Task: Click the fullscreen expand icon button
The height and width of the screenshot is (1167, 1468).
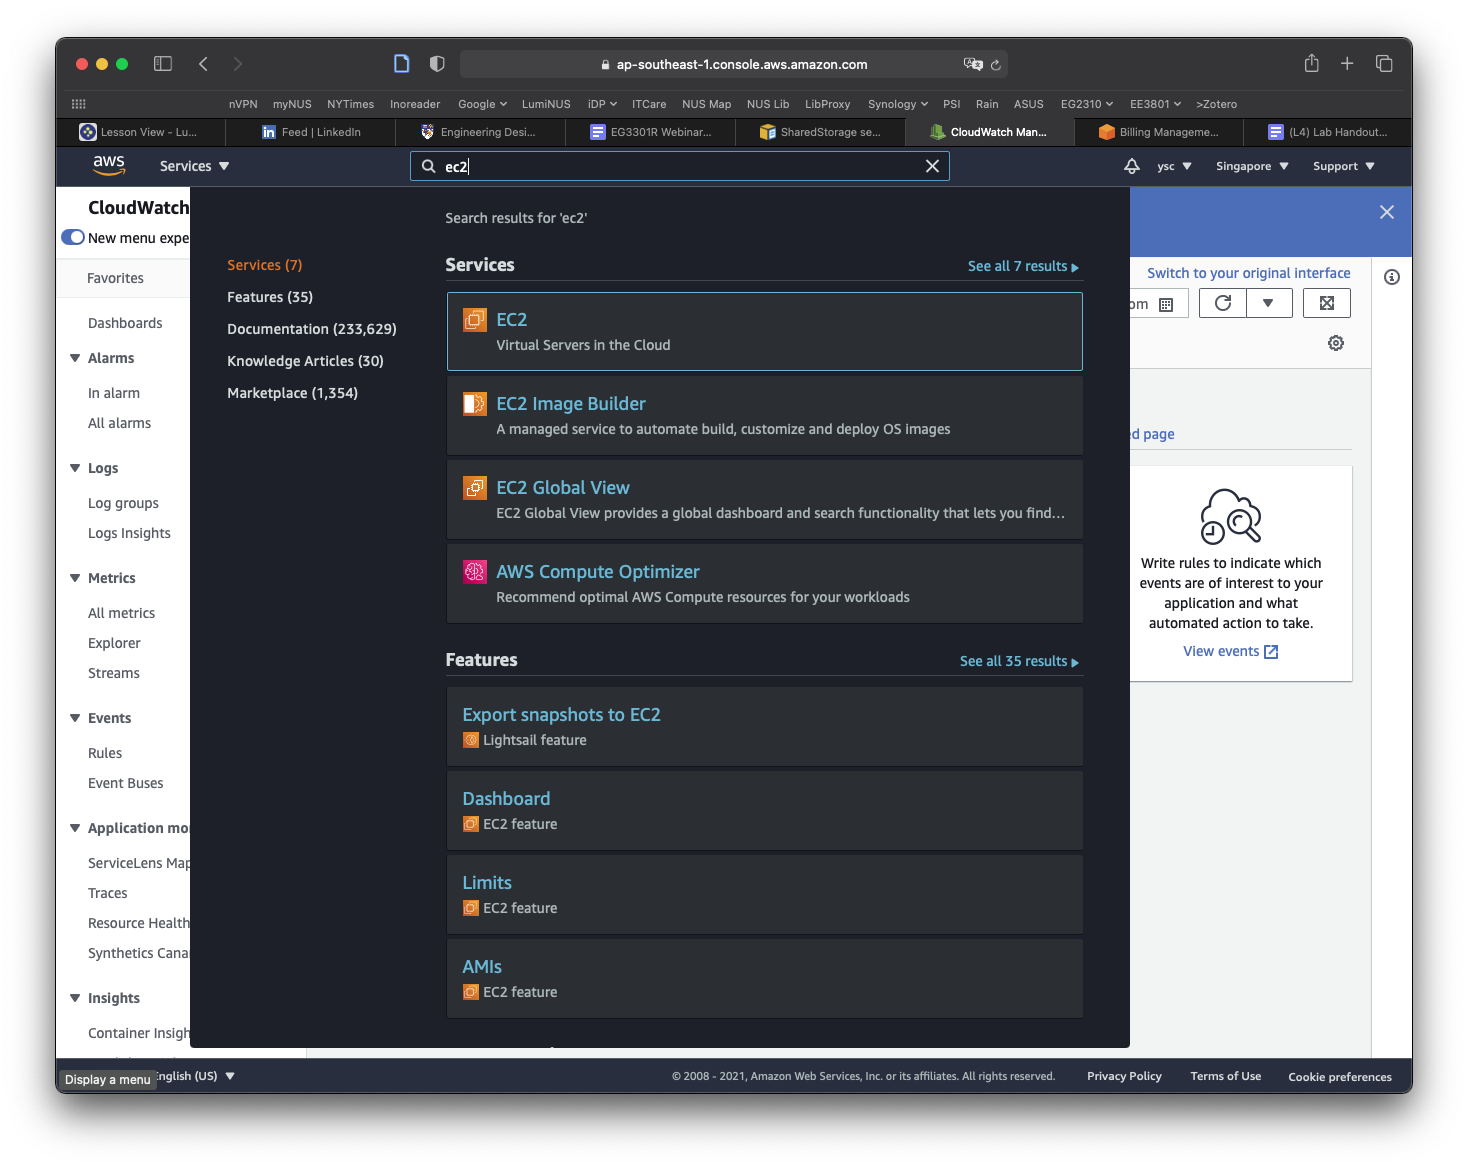Action: [x=1326, y=303]
